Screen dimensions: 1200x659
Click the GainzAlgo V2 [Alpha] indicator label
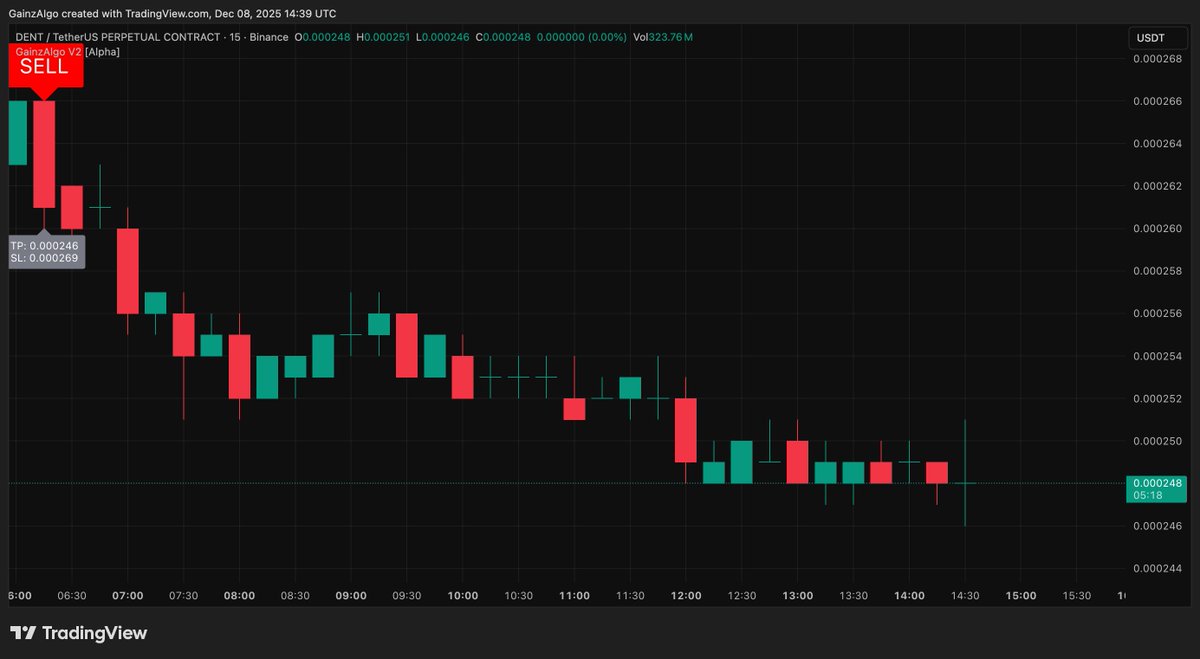coord(67,51)
